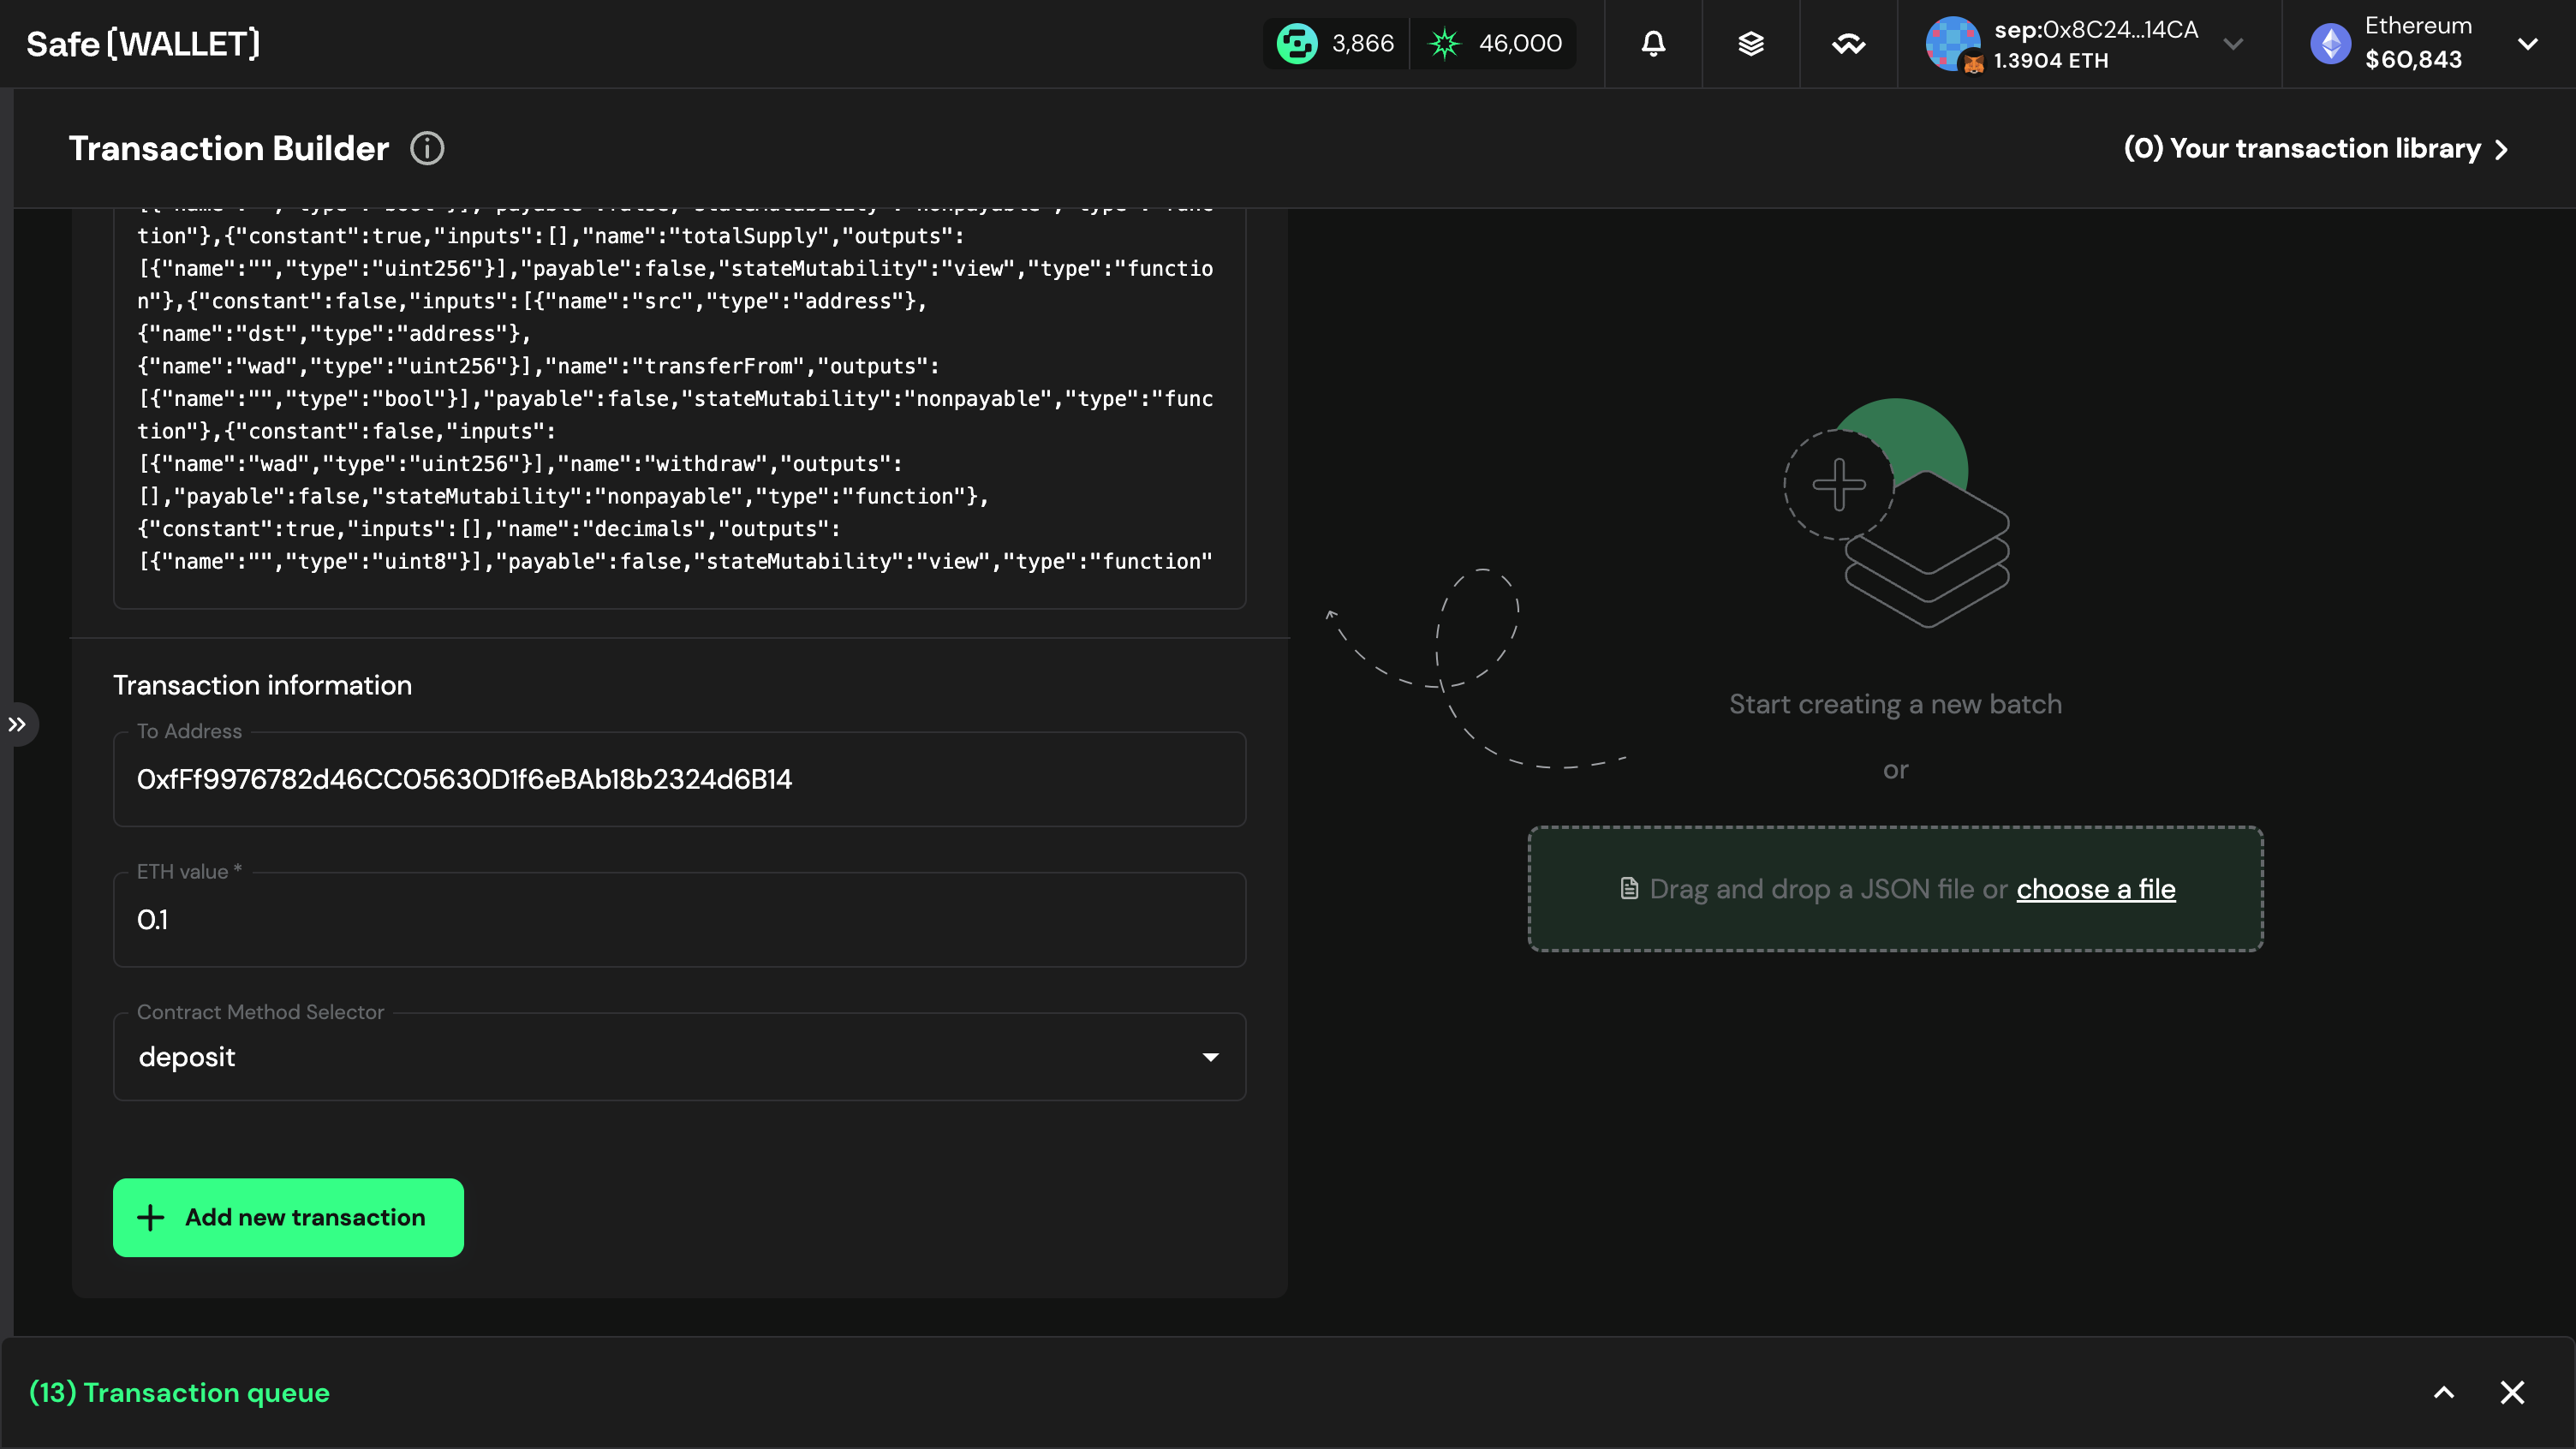The image size is (2576, 1449).
Task: Click Add new transaction button
Action: (288, 1217)
